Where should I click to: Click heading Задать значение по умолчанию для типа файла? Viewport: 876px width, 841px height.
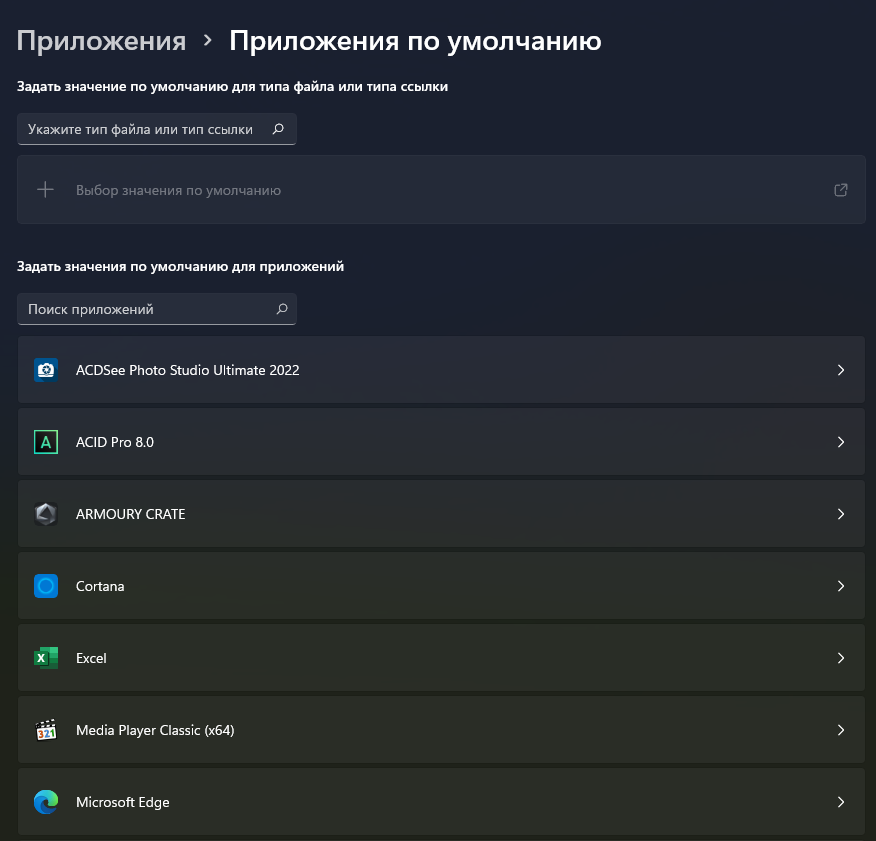click(x=232, y=87)
